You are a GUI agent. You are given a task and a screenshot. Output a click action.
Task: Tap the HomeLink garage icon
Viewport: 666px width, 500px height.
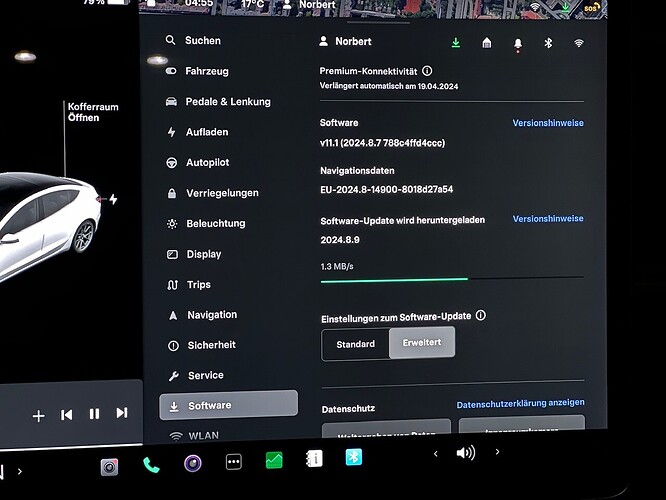[487, 42]
